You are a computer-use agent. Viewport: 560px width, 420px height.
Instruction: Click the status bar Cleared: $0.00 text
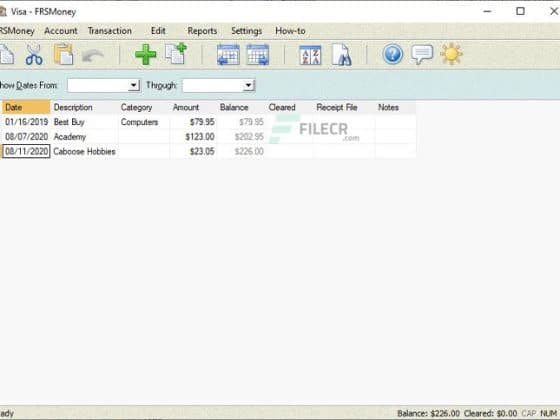point(490,414)
